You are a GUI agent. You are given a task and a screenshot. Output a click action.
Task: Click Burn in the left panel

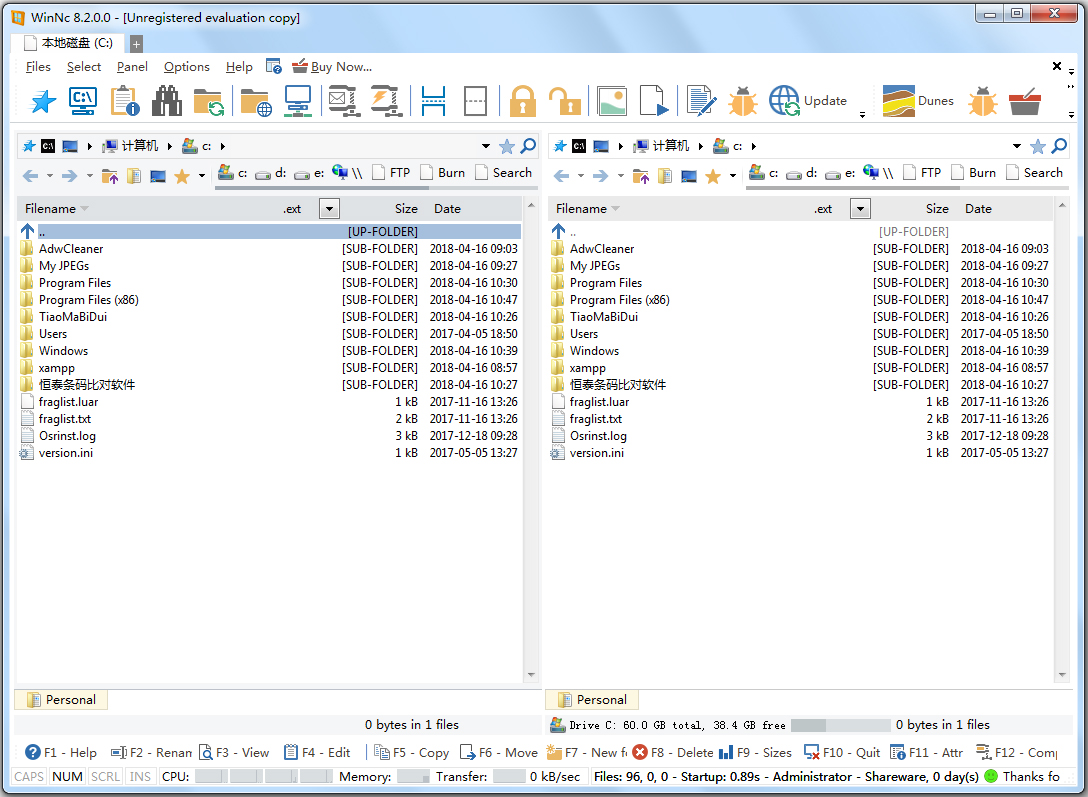443,173
